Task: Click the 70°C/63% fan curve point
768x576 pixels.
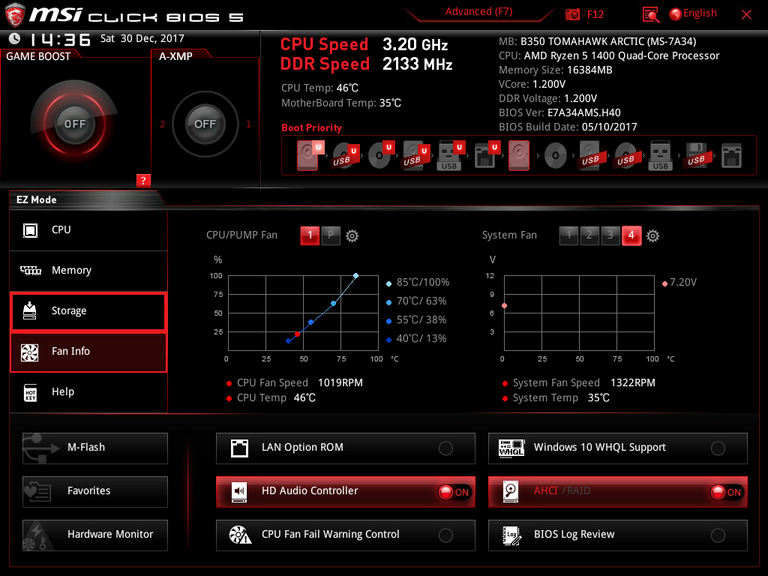Action: (x=334, y=304)
